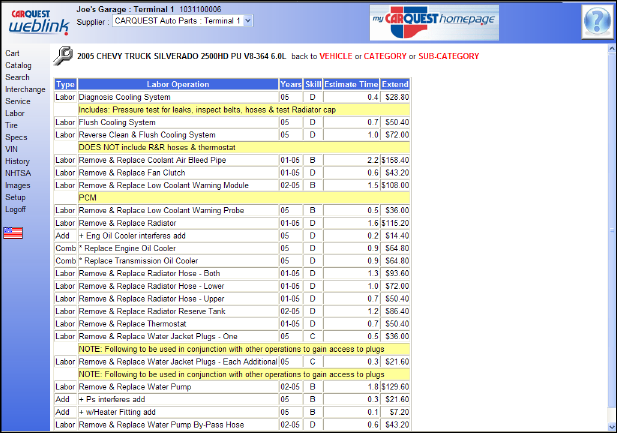Open Cart in the sidebar

[12, 53]
